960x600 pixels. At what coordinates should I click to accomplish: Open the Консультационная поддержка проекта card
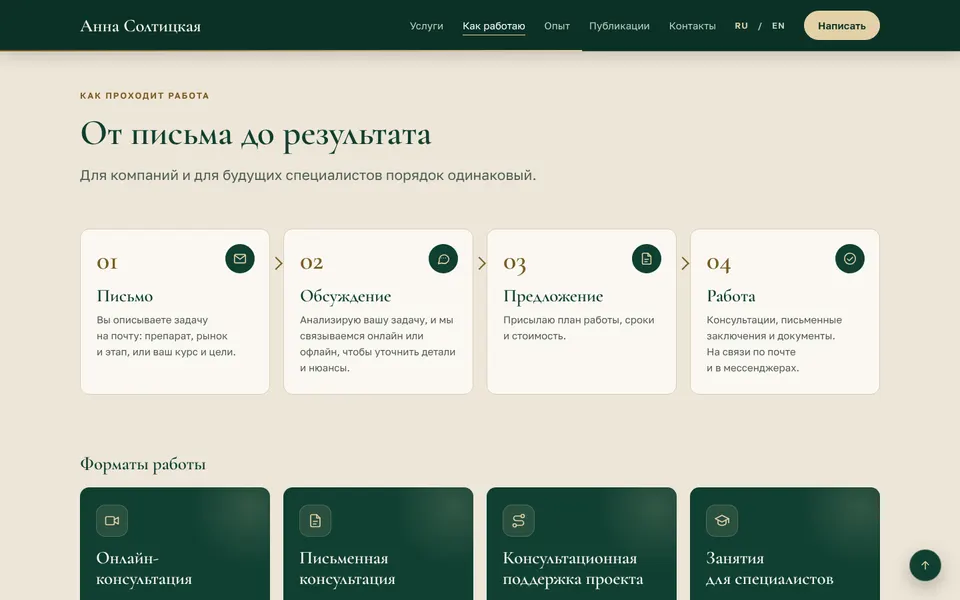click(581, 544)
